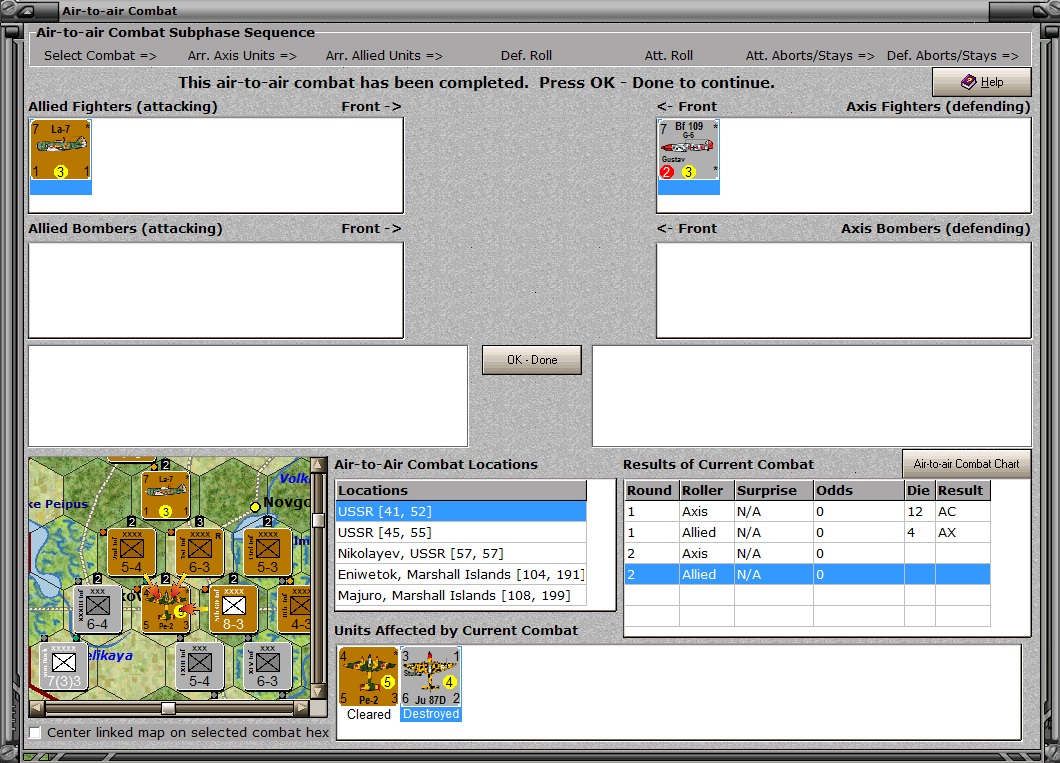
Task: Click the empty Axis Bombers (defending) box
Action: coord(844,290)
